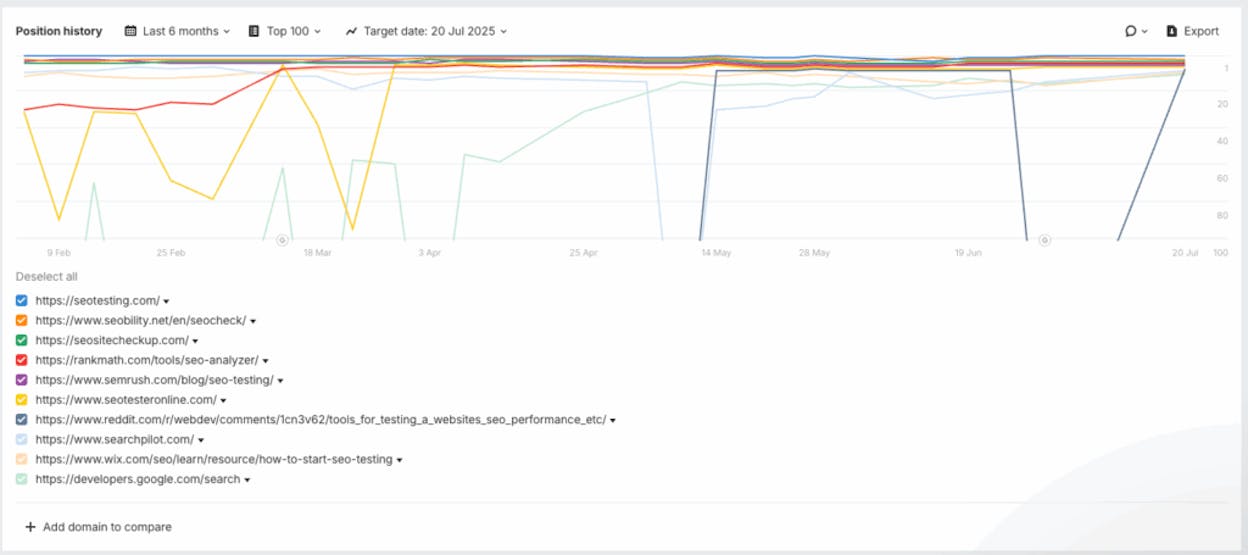
Task: Click the 9 Feb date label
Action: [59, 253]
